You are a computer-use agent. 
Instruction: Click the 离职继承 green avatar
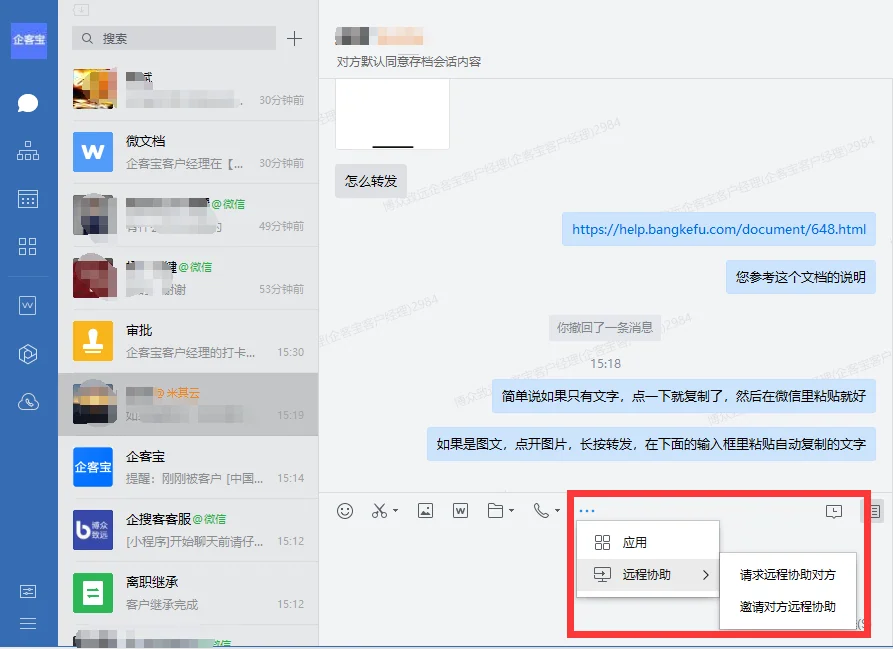pos(93,593)
